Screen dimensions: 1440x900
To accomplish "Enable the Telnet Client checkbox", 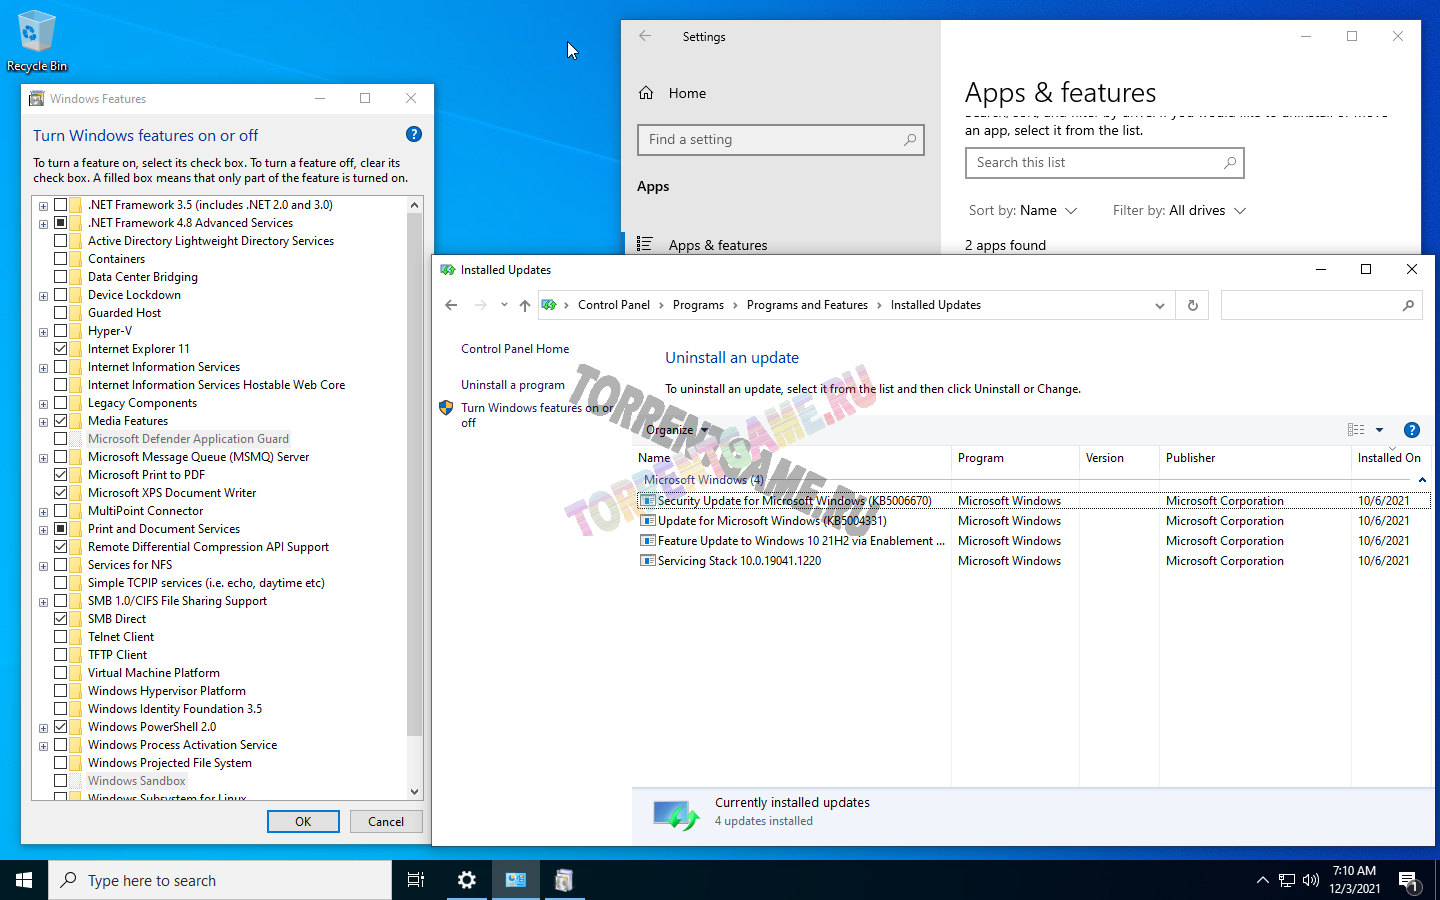I will point(61,637).
